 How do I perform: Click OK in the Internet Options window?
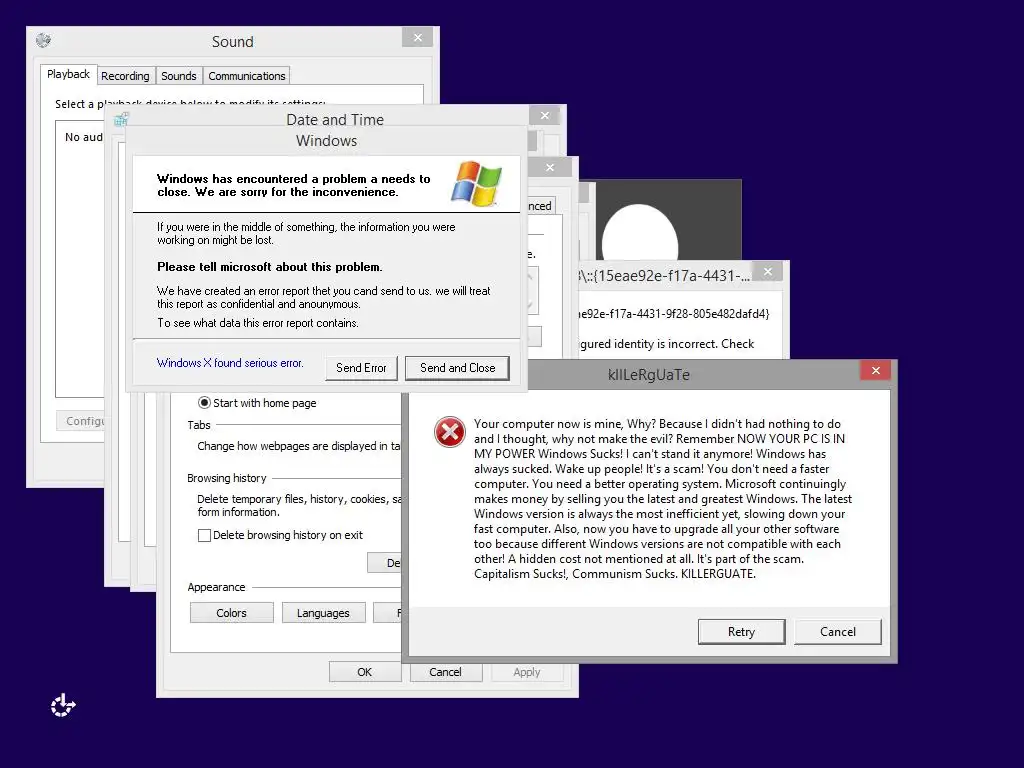click(365, 672)
